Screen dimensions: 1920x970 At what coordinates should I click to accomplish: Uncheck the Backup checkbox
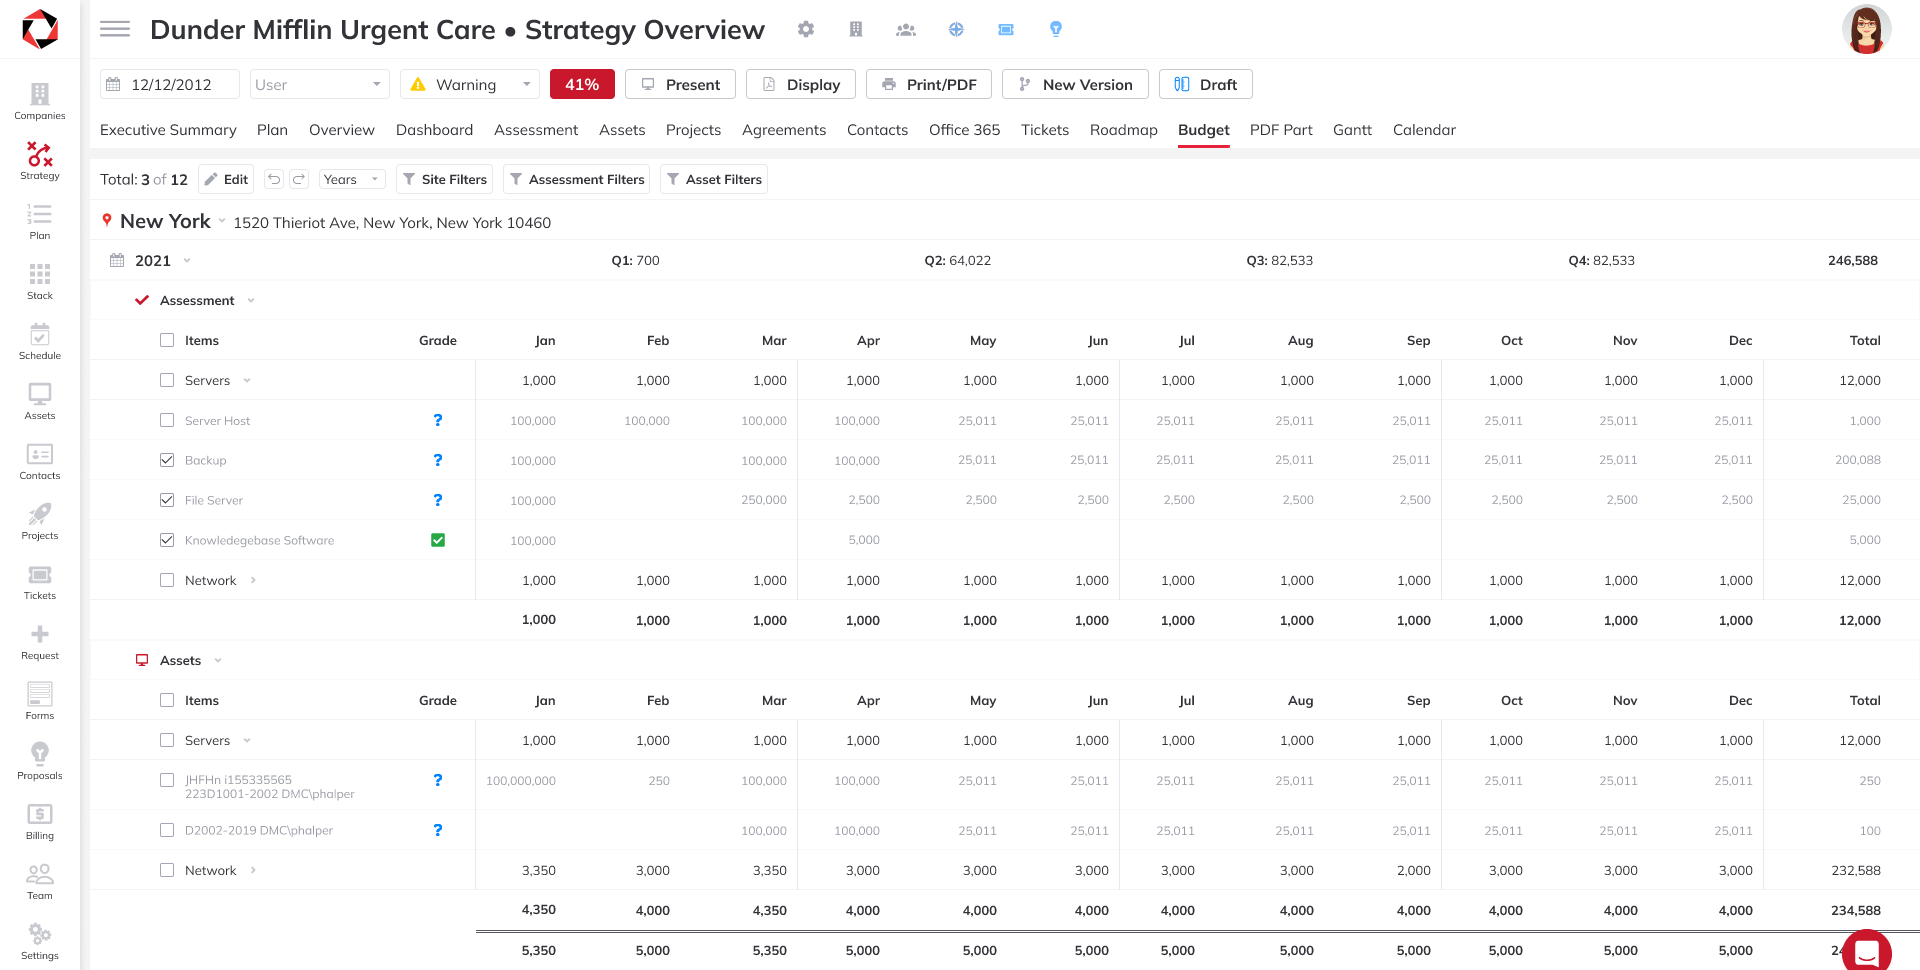click(x=167, y=460)
